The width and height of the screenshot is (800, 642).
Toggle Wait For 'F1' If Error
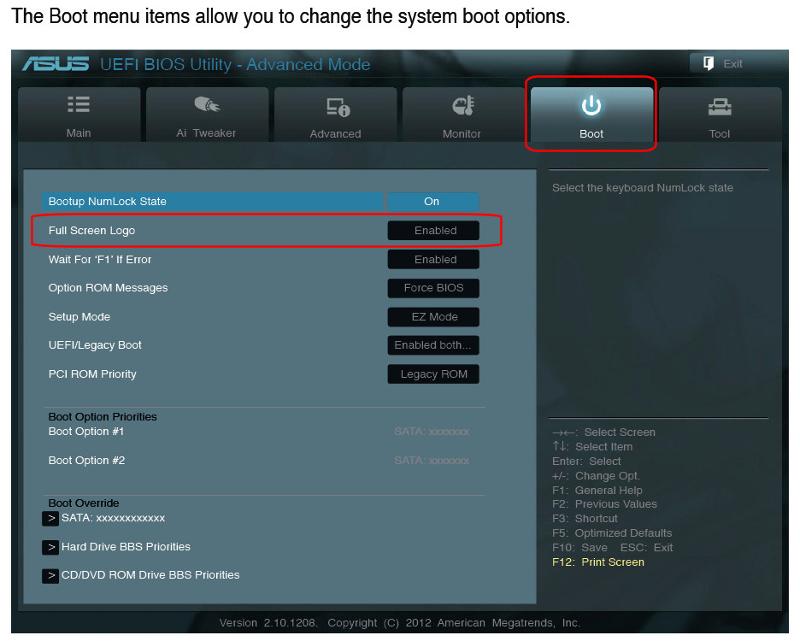pyautogui.click(x=434, y=259)
